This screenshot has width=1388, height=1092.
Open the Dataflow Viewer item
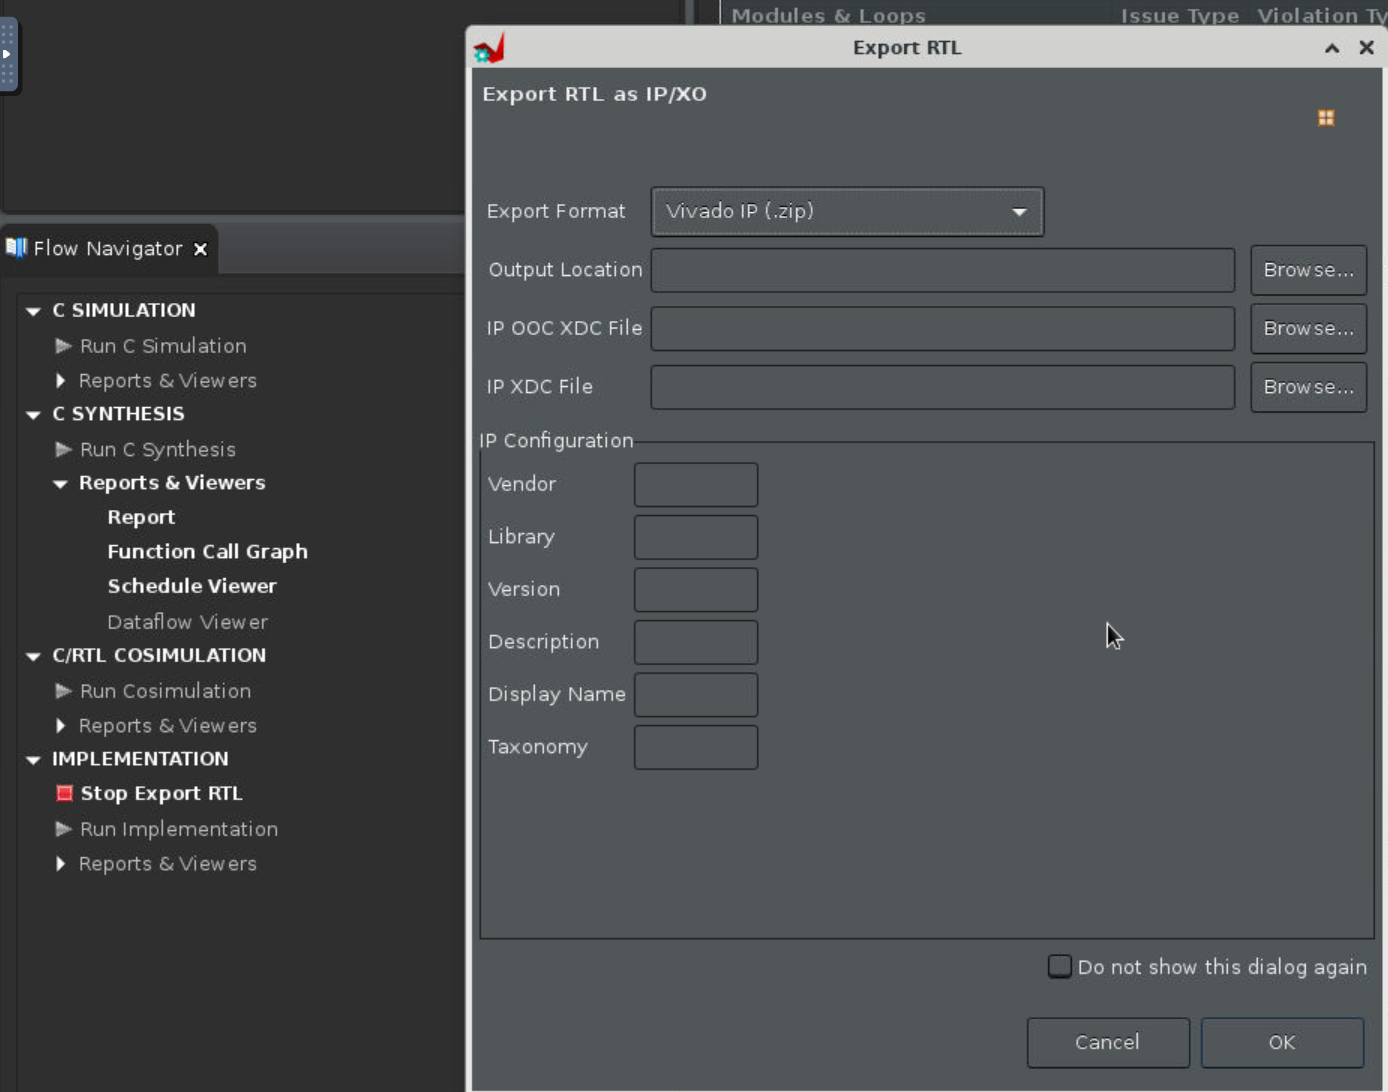tap(187, 622)
